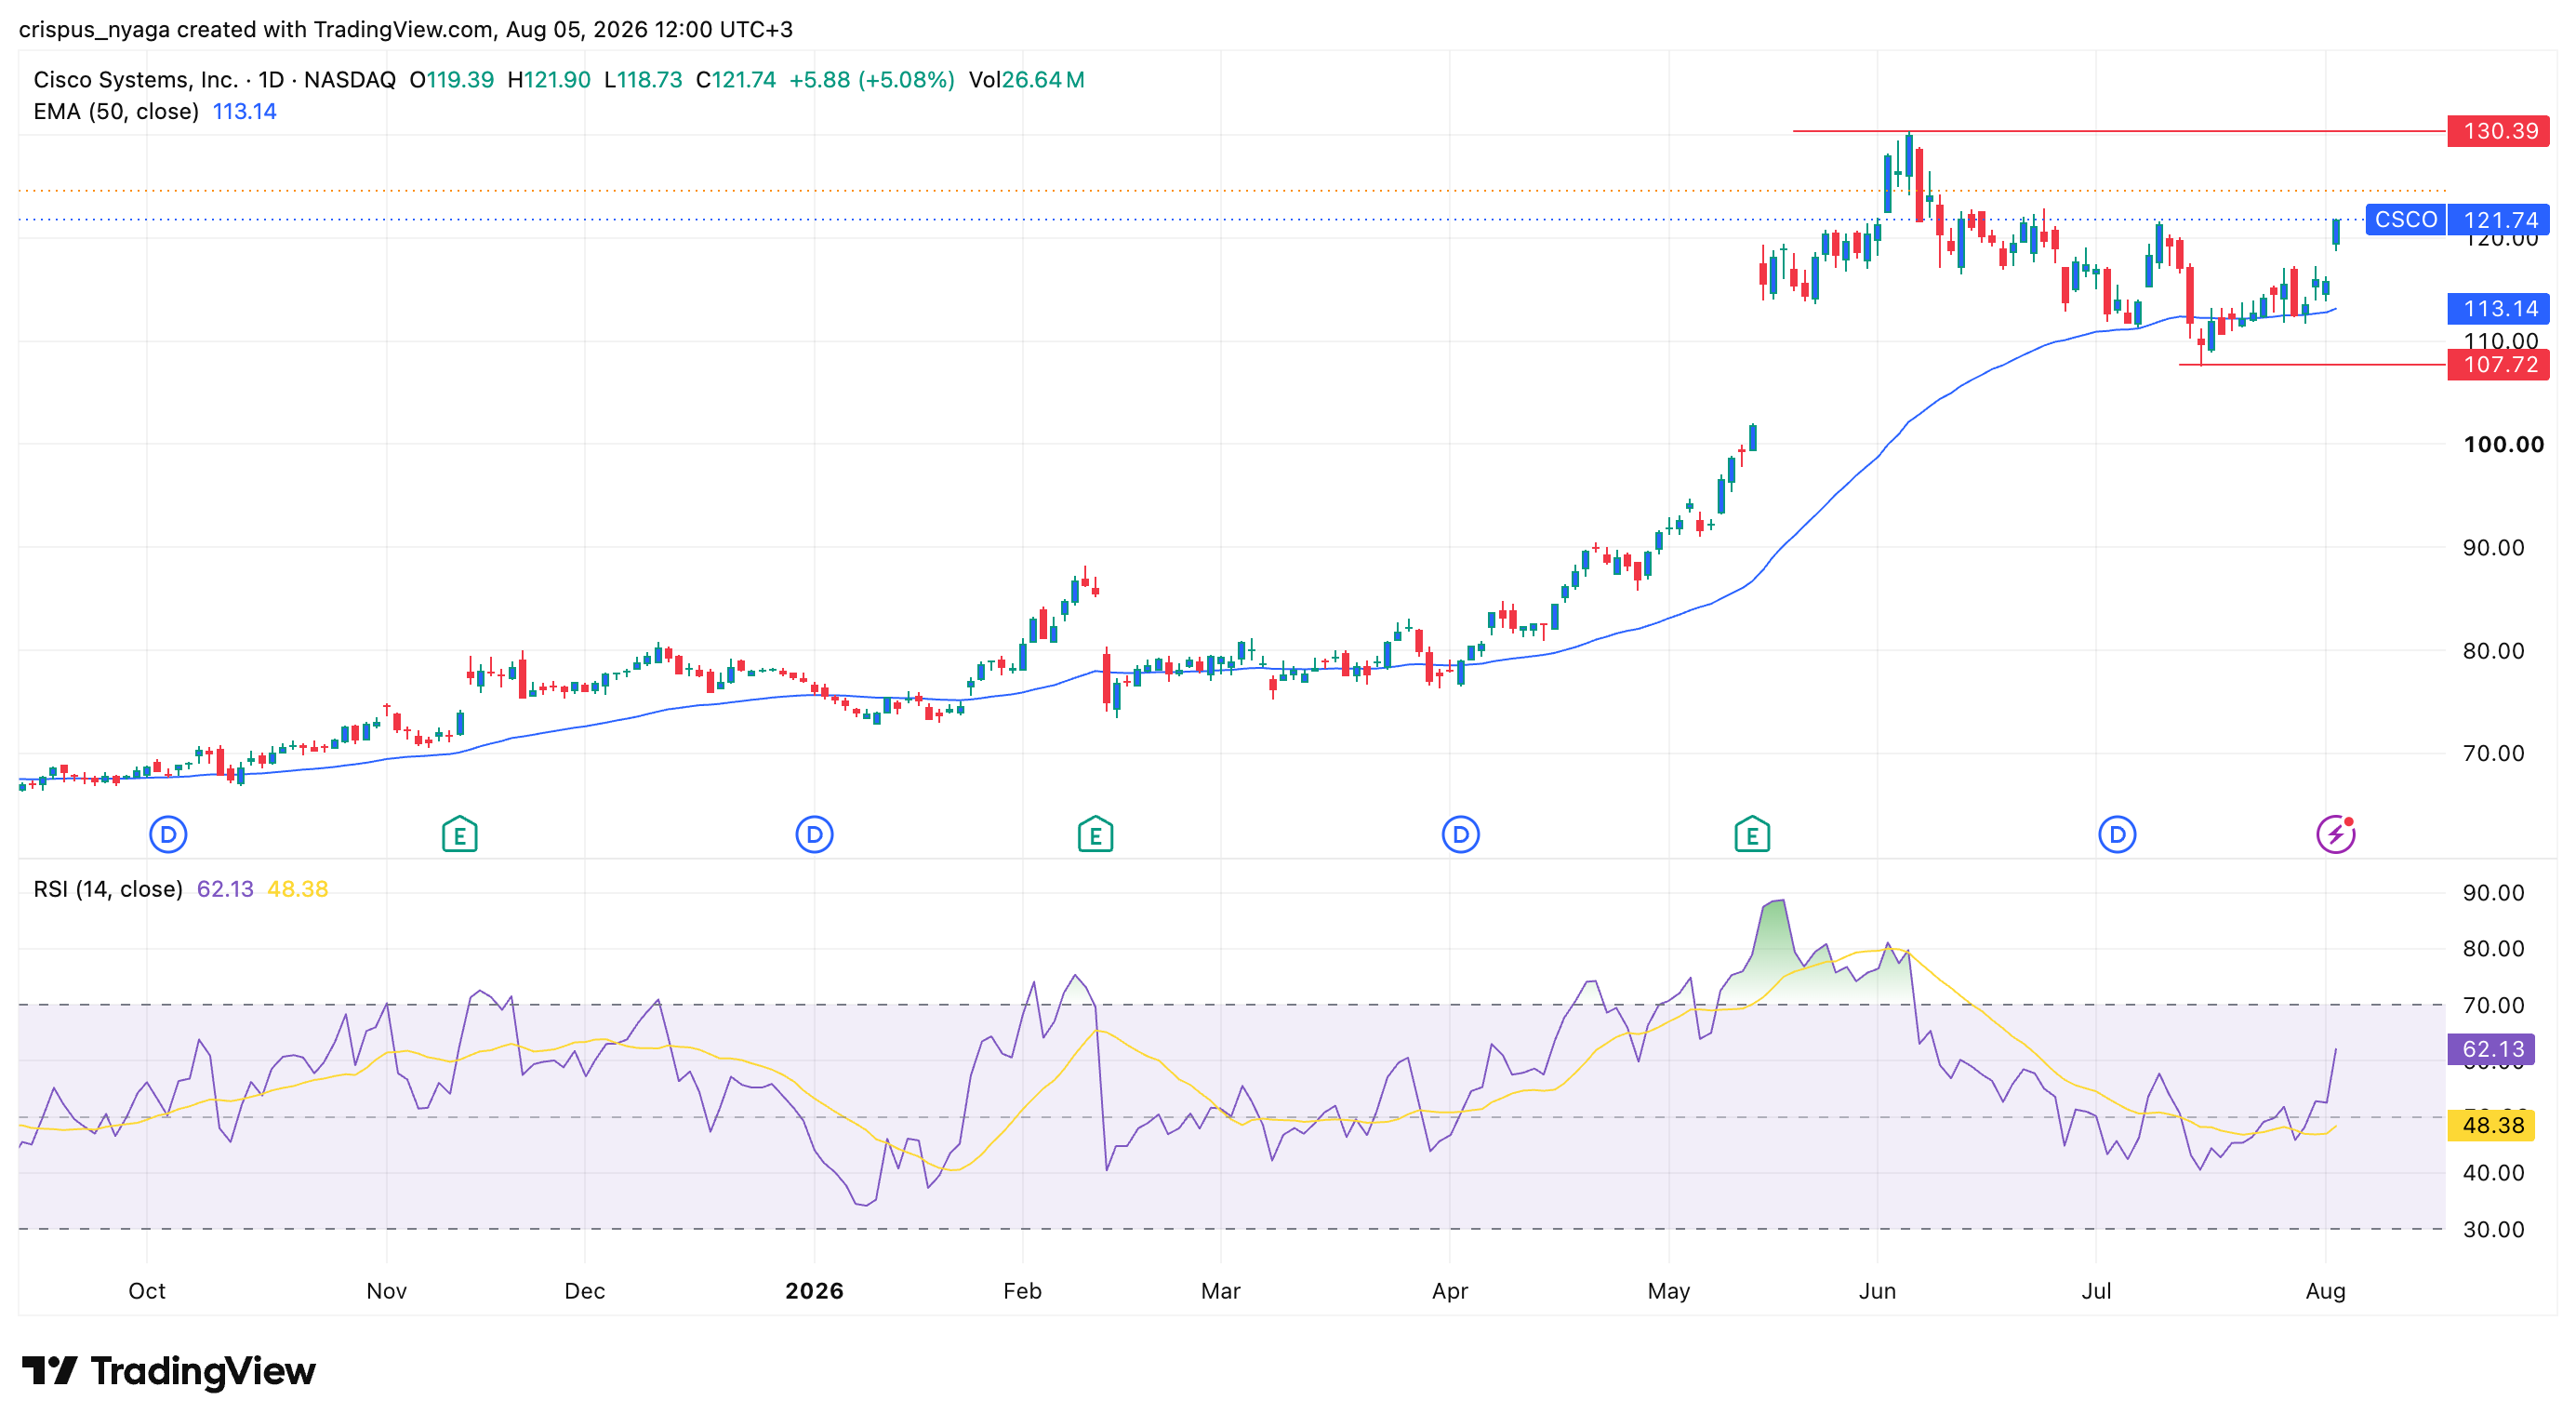
Task: Click the Dec label on time axis
Action: click(x=584, y=1291)
